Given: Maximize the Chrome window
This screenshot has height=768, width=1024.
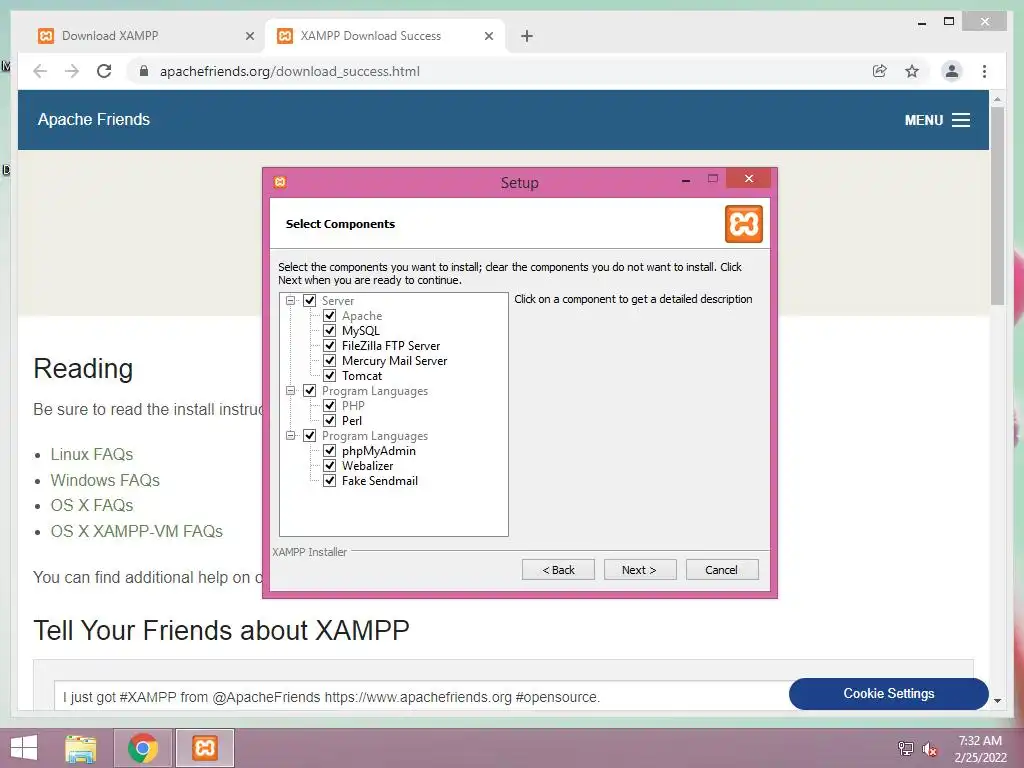Looking at the screenshot, I should (x=949, y=22).
